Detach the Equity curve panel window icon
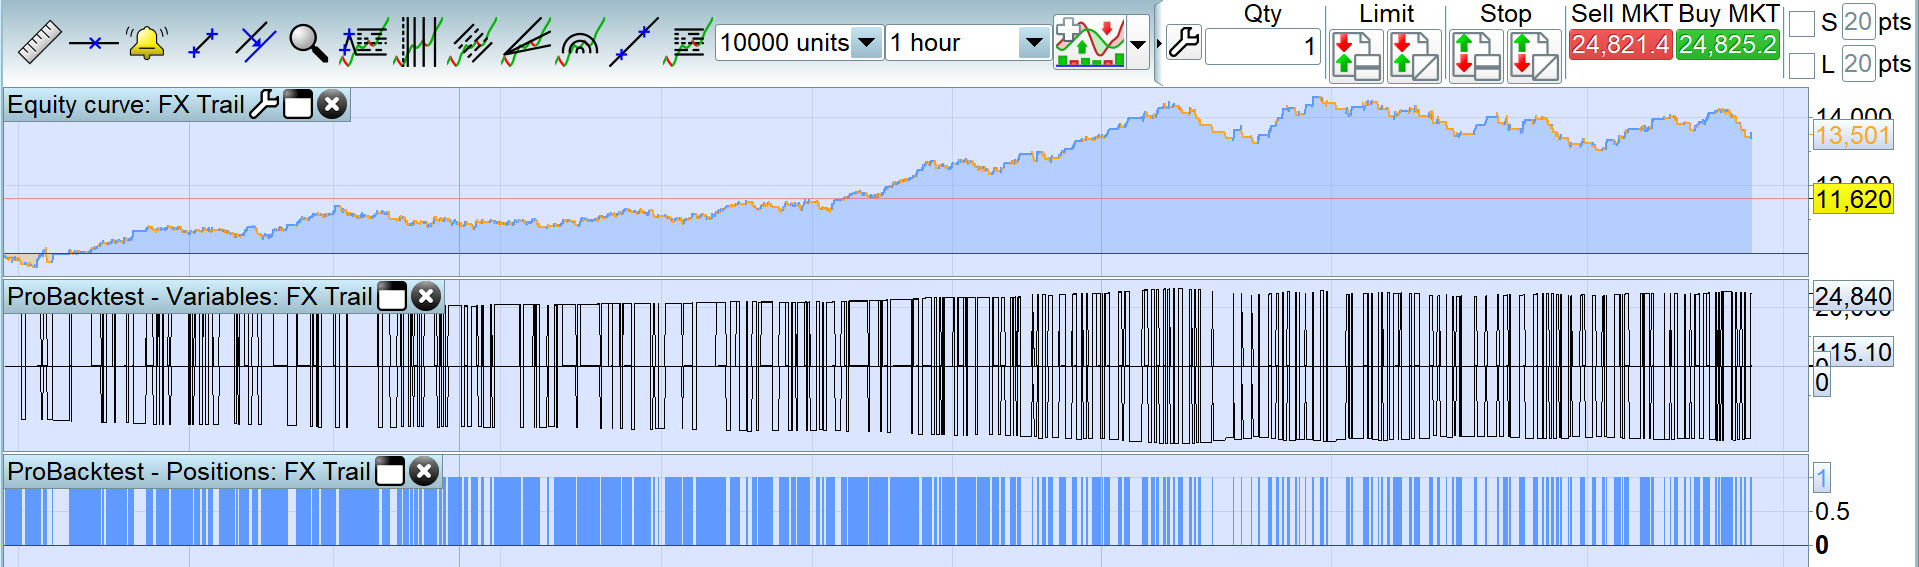The image size is (1919, 567). (298, 104)
